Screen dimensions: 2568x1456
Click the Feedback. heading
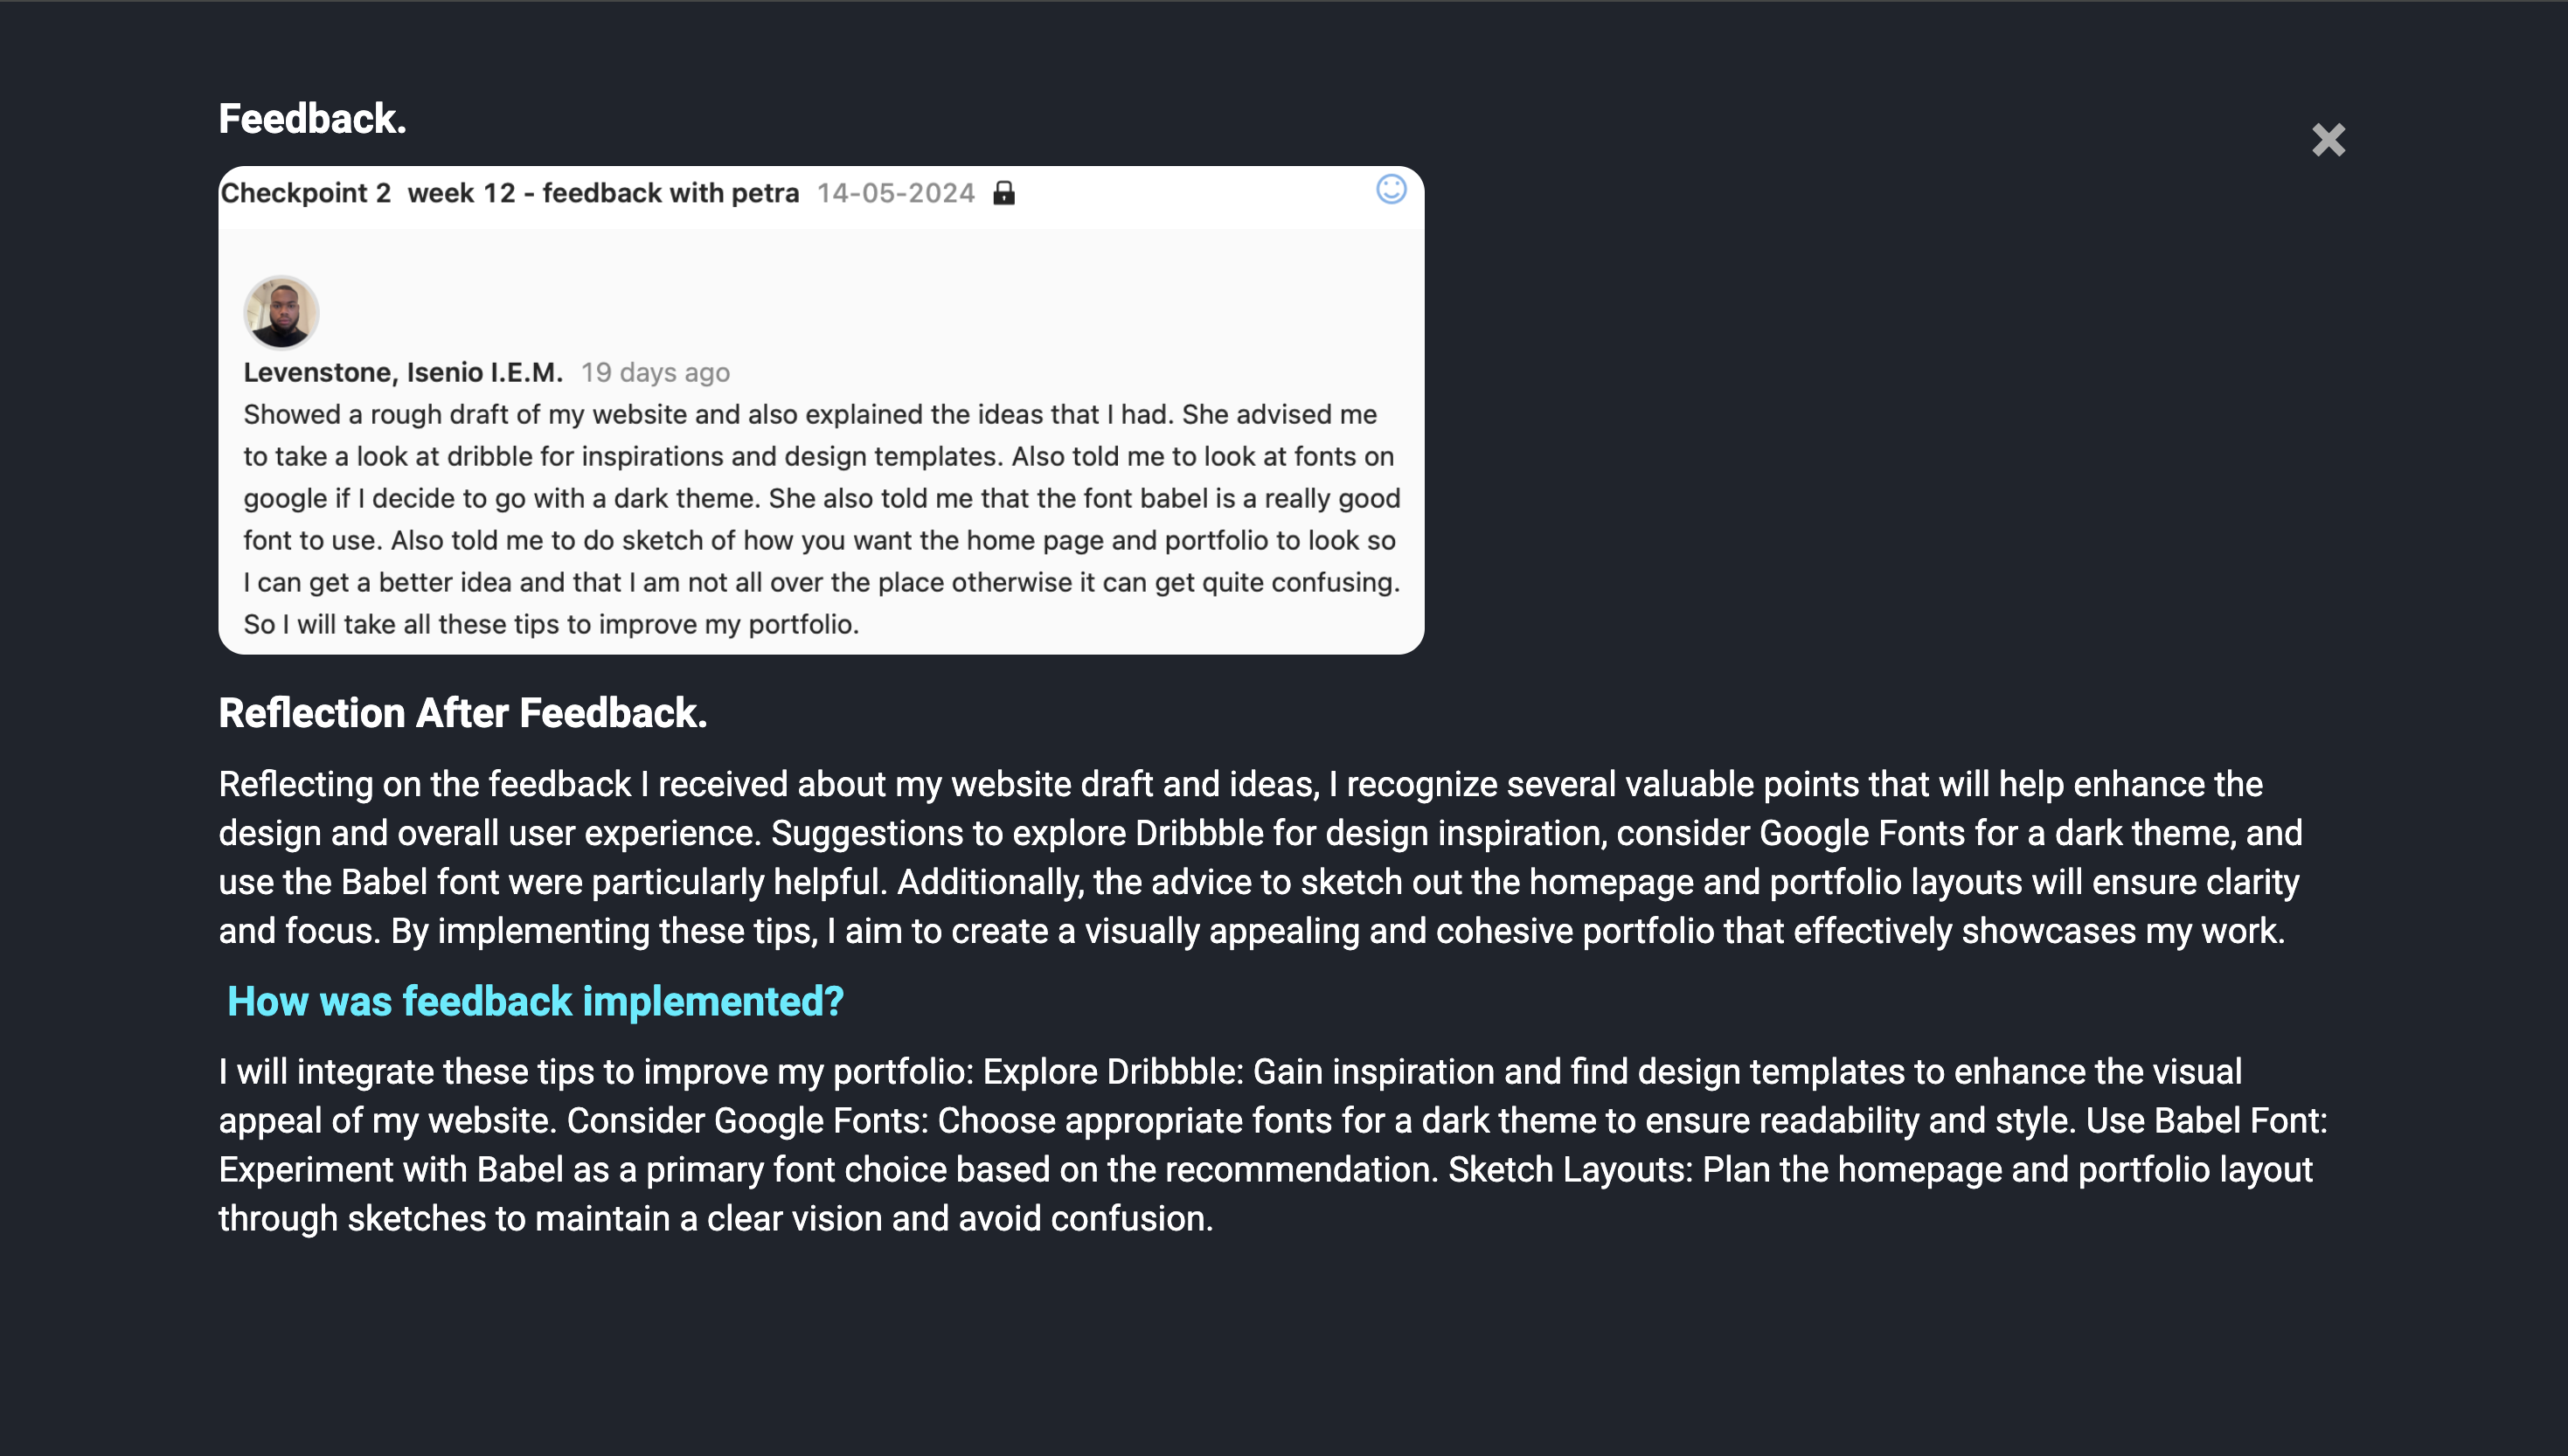(312, 119)
